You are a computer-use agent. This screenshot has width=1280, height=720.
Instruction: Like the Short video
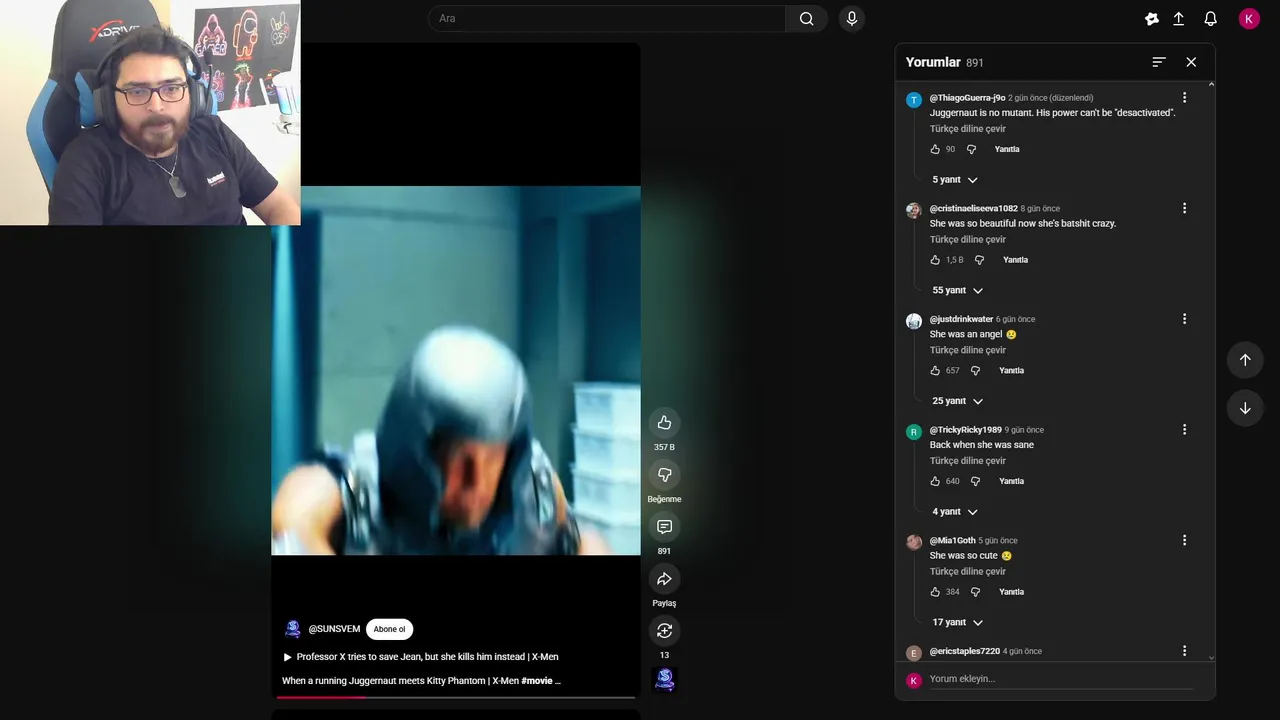[664, 422]
